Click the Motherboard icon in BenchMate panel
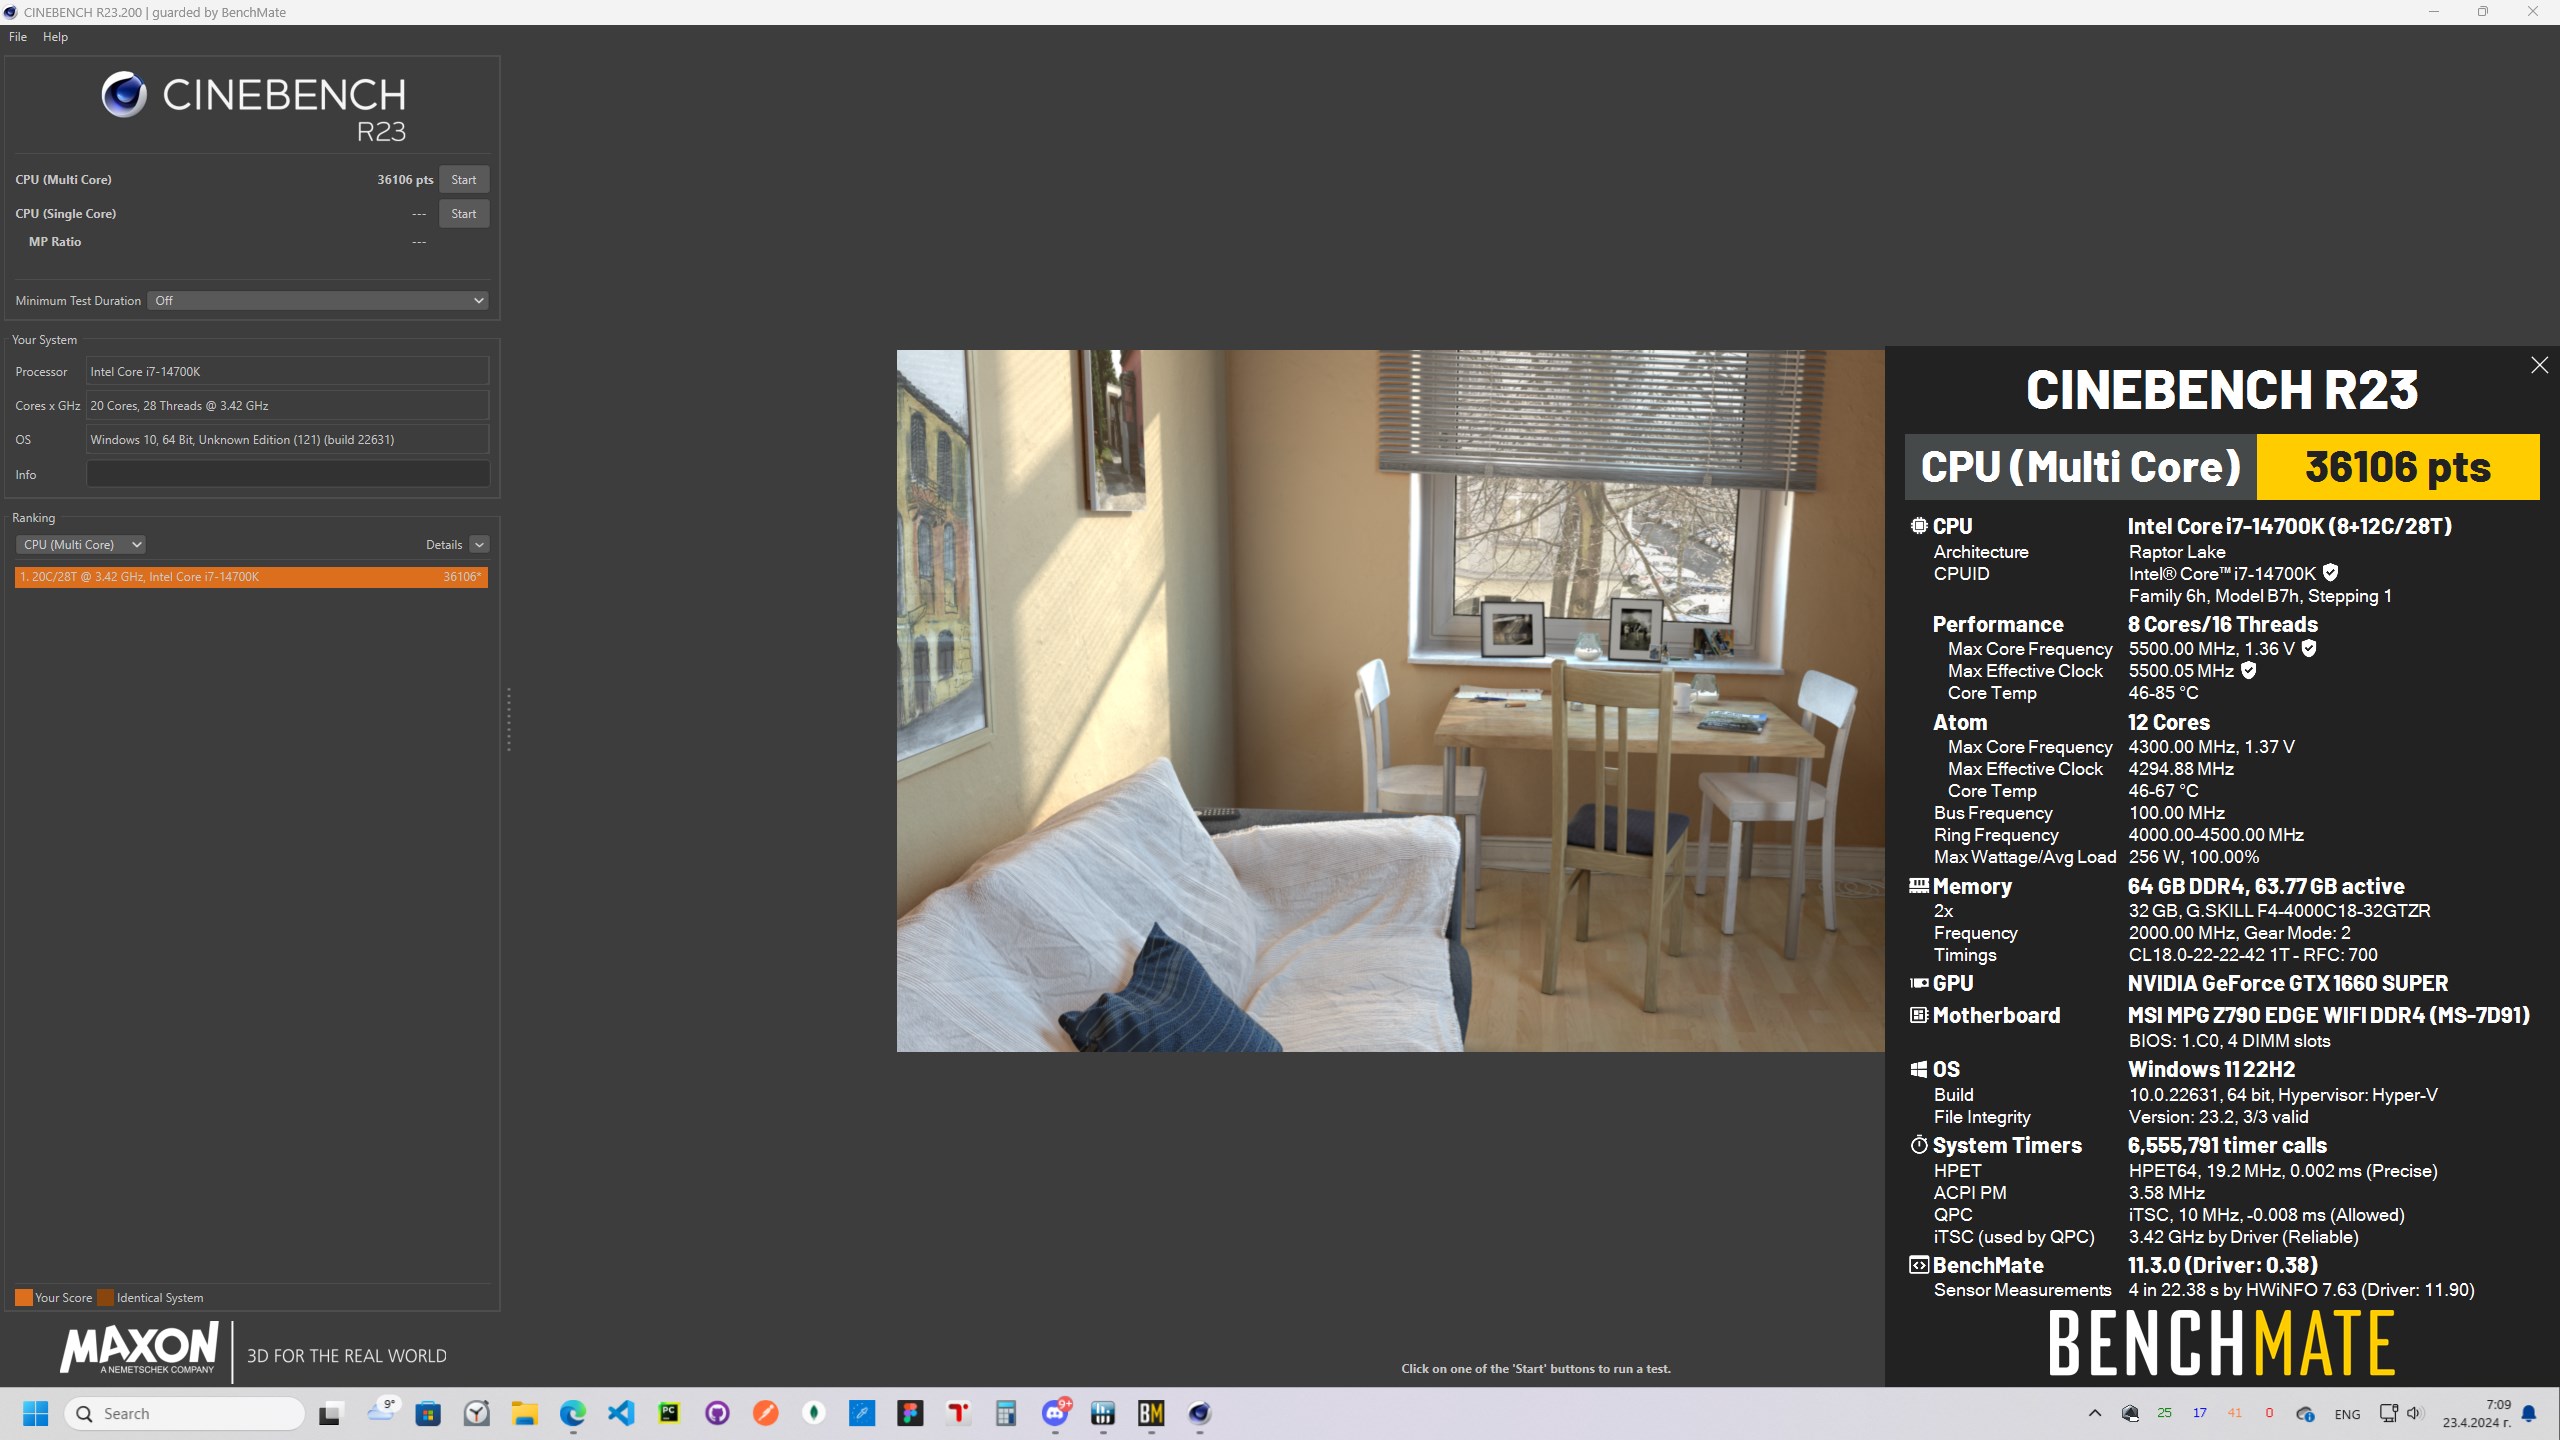Image resolution: width=2560 pixels, height=1440 pixels. tap(1919, 1016)
